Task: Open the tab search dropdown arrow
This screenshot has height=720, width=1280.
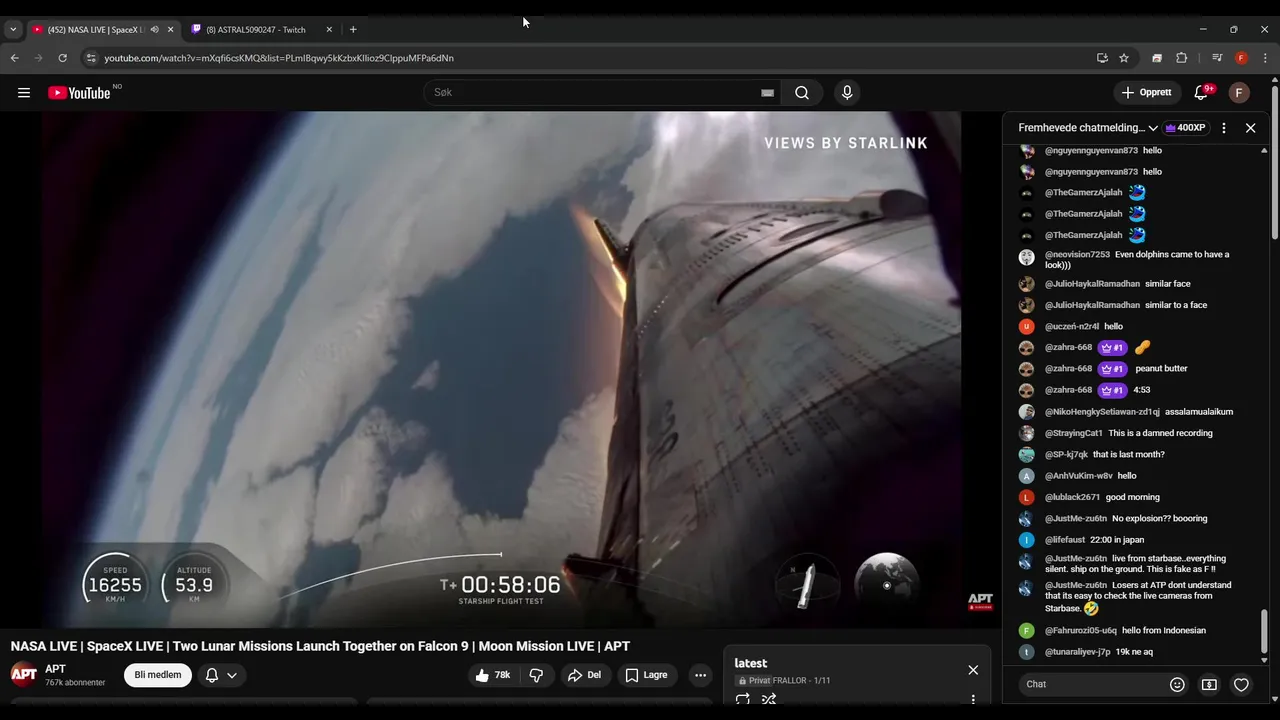Action: tap(13, 30)
